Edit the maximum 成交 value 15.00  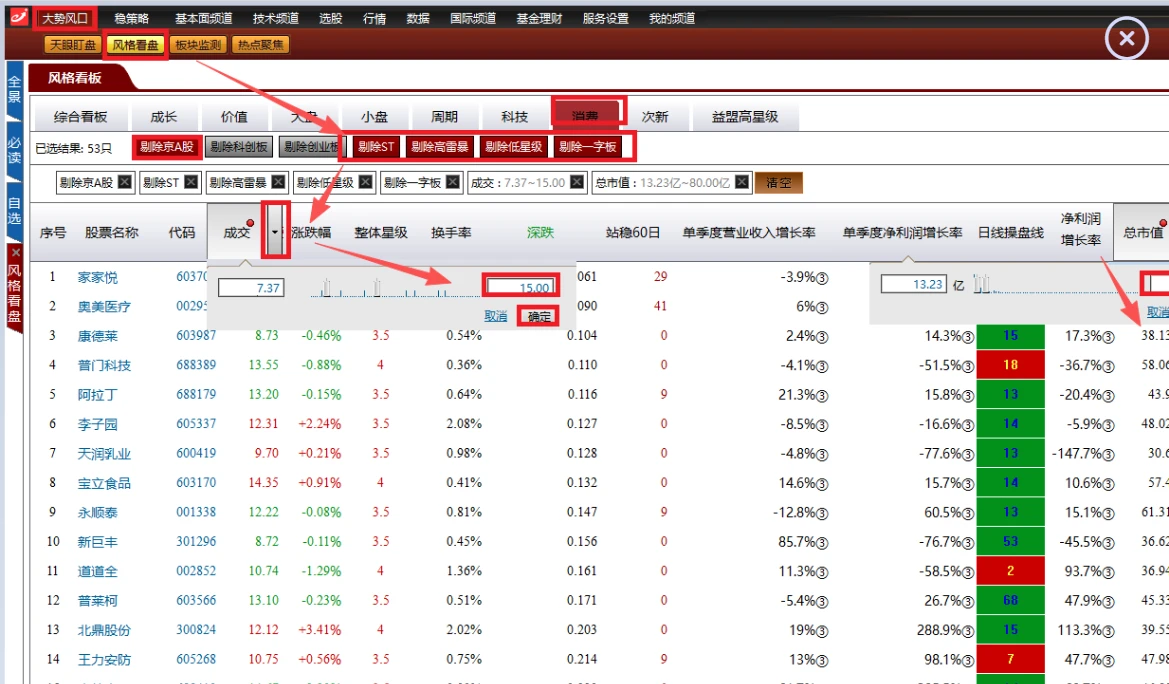pos(520,287)
